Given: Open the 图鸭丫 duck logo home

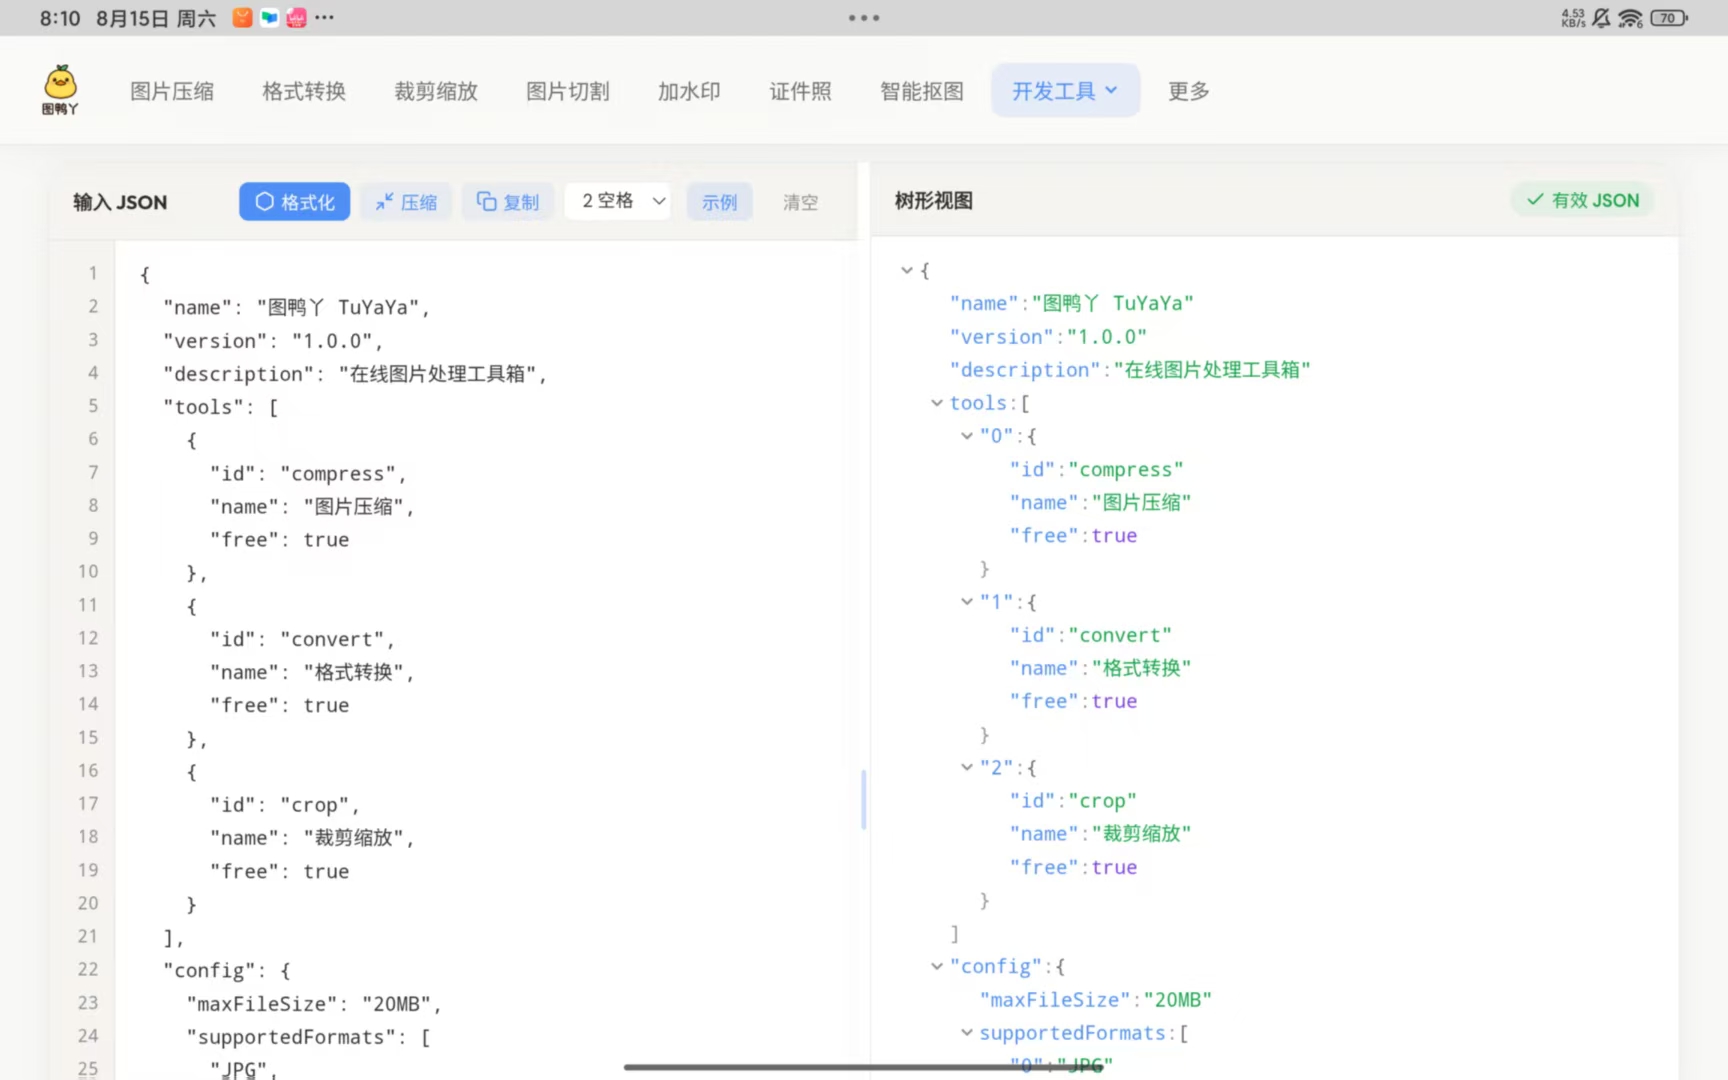Looking at the screenshot, I should coord(60,90).
